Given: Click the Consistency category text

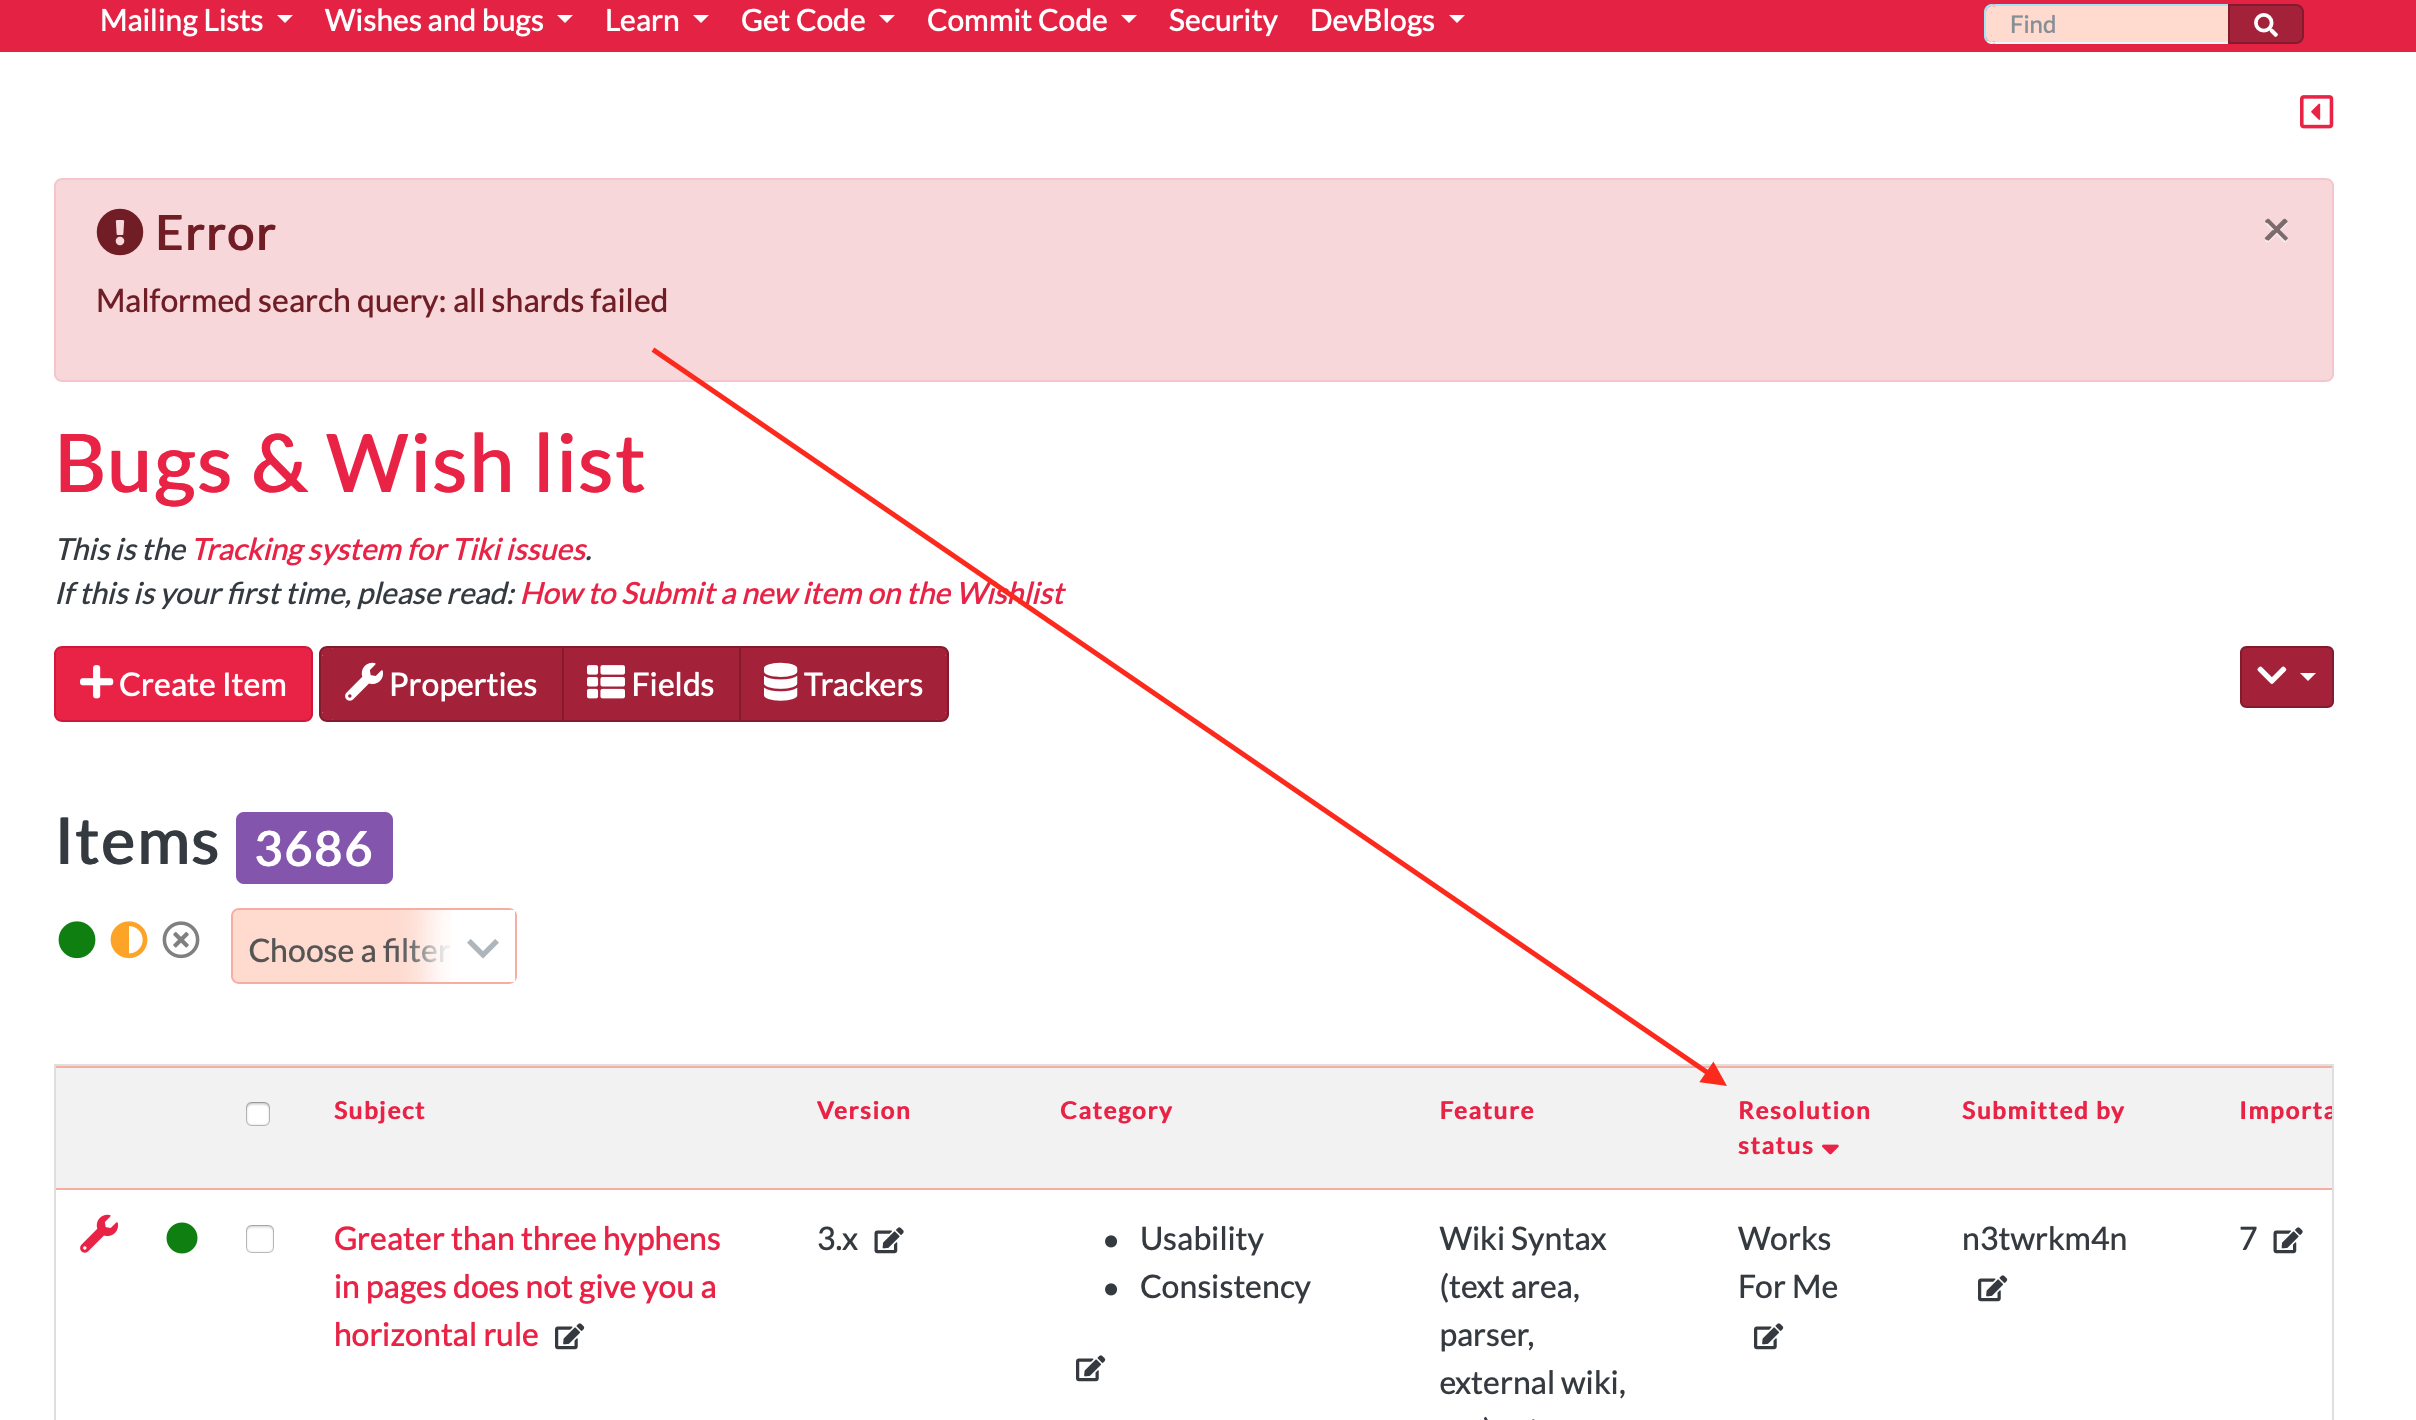Looking at the screenshot, I should coord(1225,1286).
